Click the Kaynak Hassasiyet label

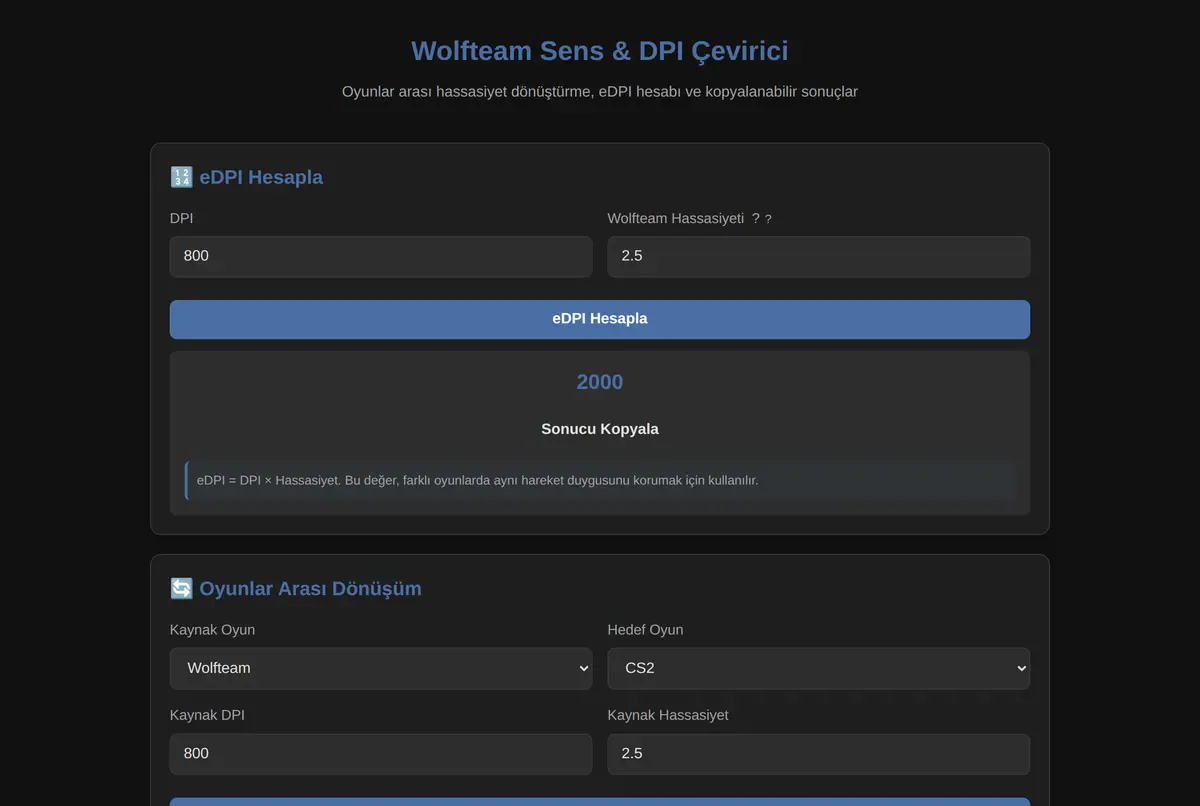coord(668,715)
